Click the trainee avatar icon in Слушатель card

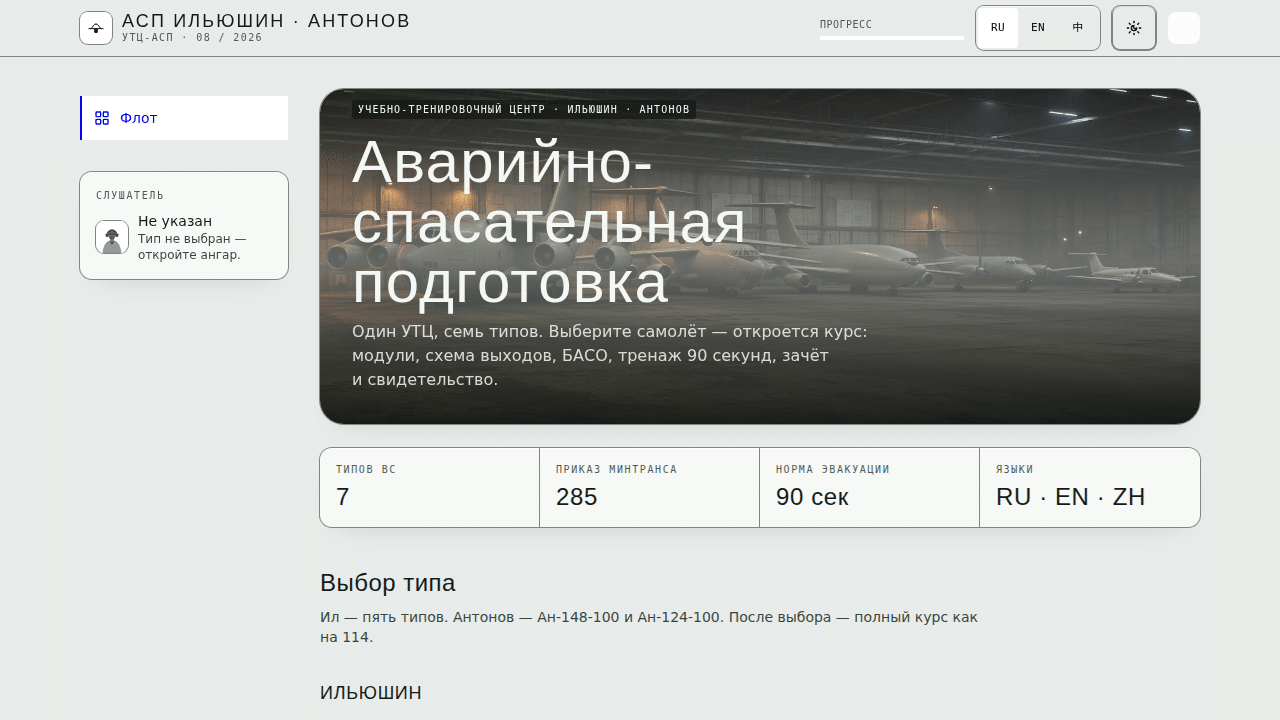[112, 237]
